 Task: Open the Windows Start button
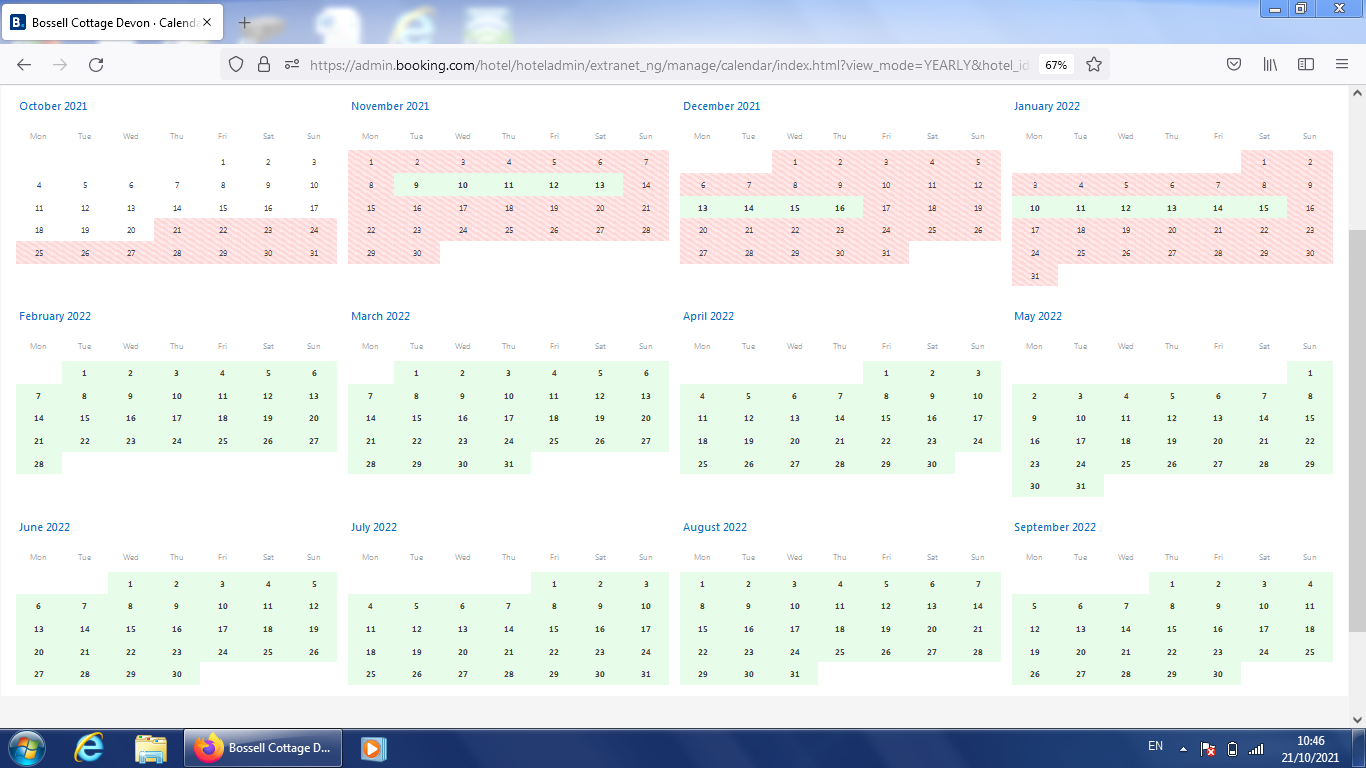[27, 748]
